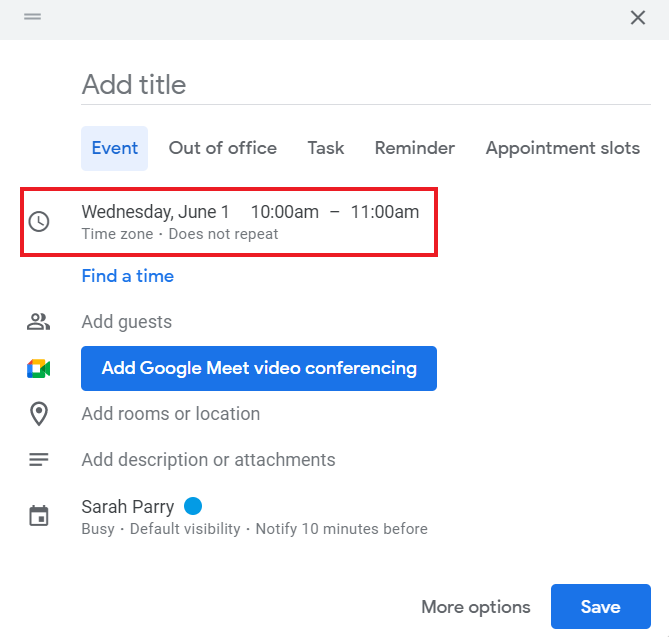Add Google Meet video conferencing
This screenshot has width=669, height=637.
(259, 368)
